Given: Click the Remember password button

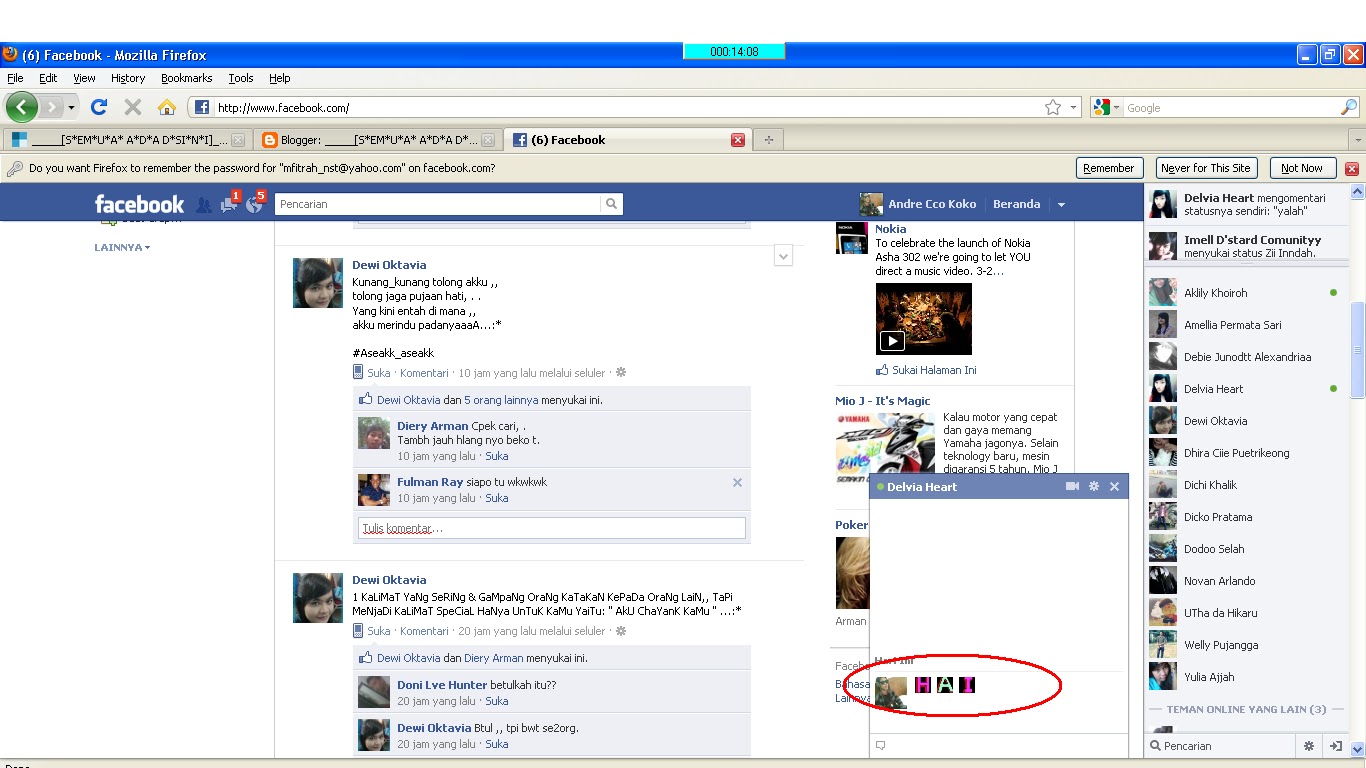Looking at the screenshot, I should click(x=1109, y=168).
